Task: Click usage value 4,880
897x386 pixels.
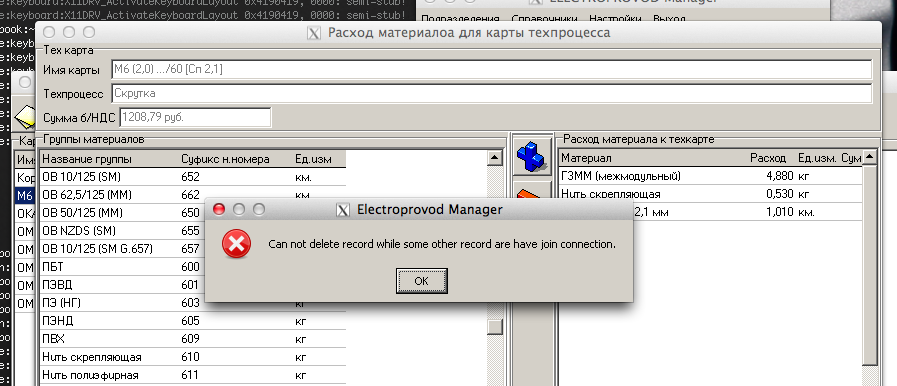Action: [780, 176]
